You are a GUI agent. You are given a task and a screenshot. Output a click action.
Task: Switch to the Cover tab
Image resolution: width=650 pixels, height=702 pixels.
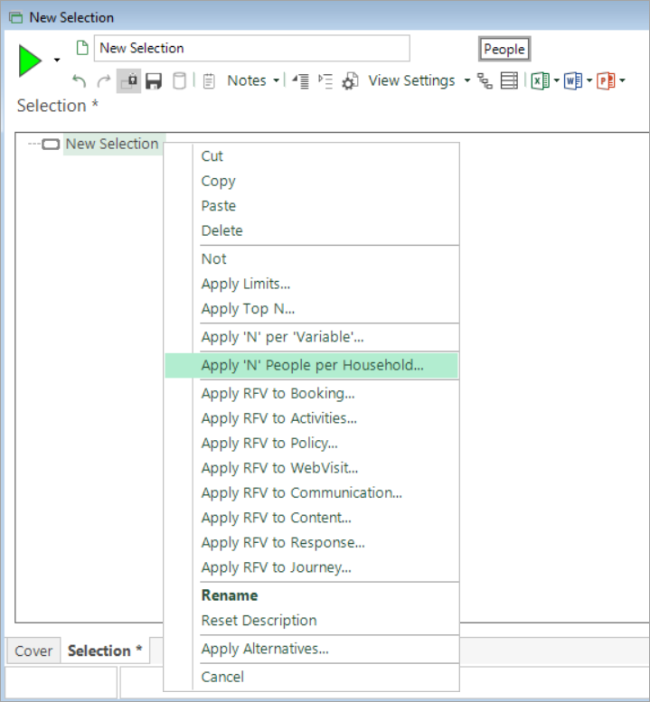tap(34, 651)
